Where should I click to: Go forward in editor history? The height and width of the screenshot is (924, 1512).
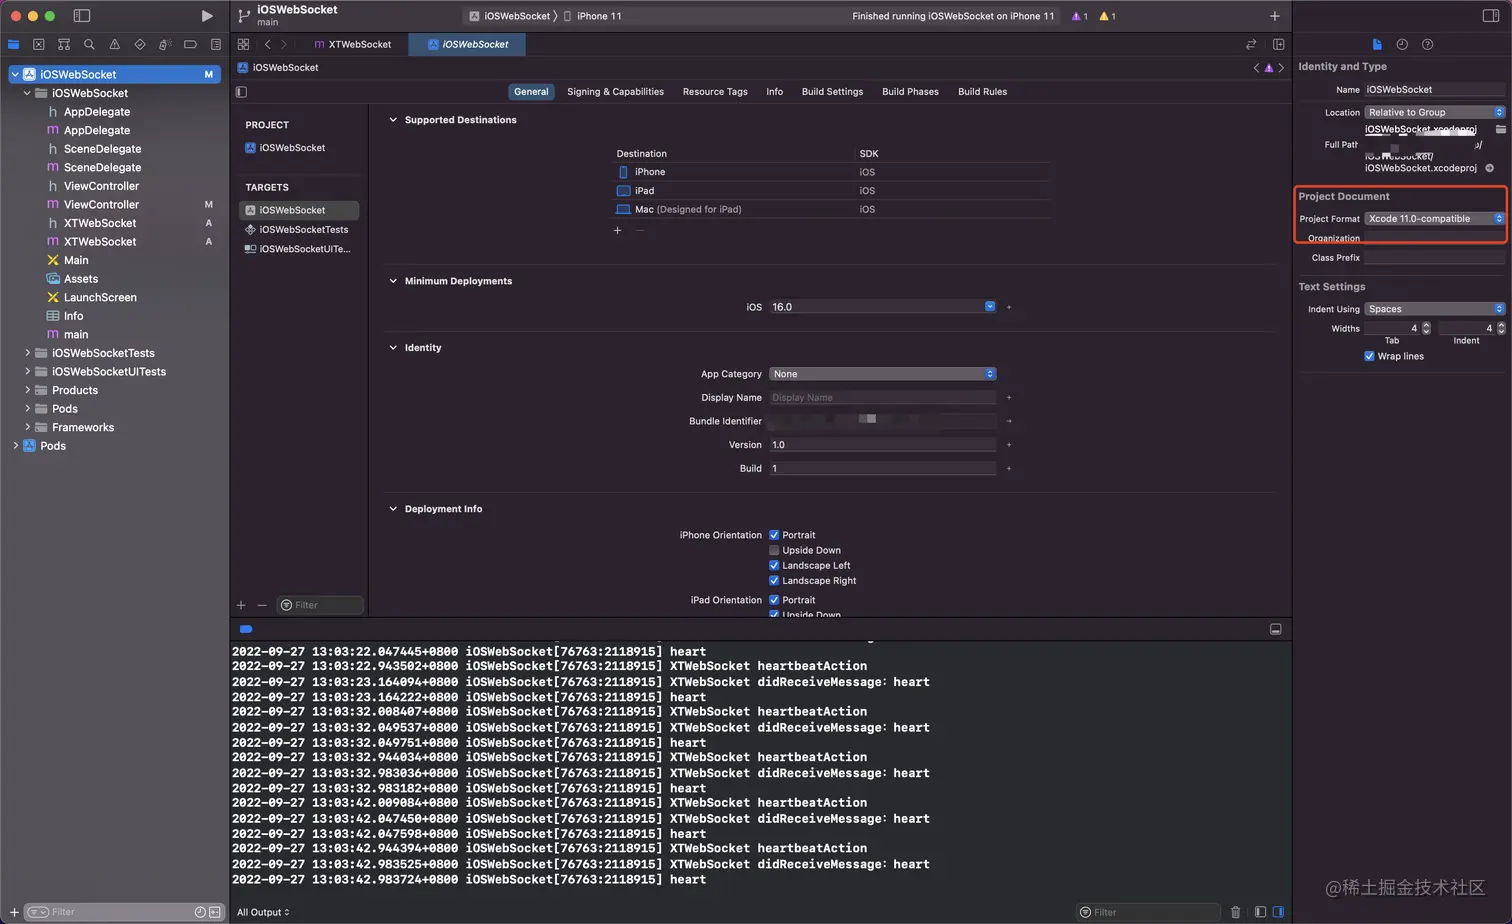[x=284, y=44]
